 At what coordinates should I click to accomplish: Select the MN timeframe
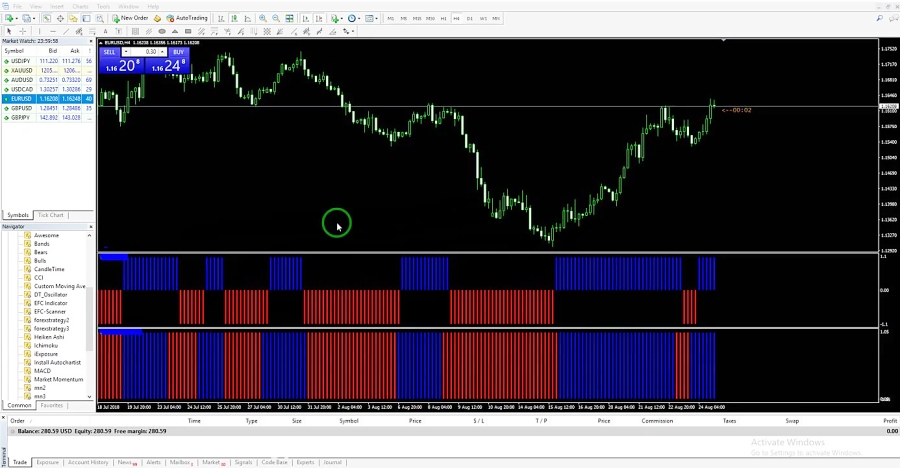point(496,18)
